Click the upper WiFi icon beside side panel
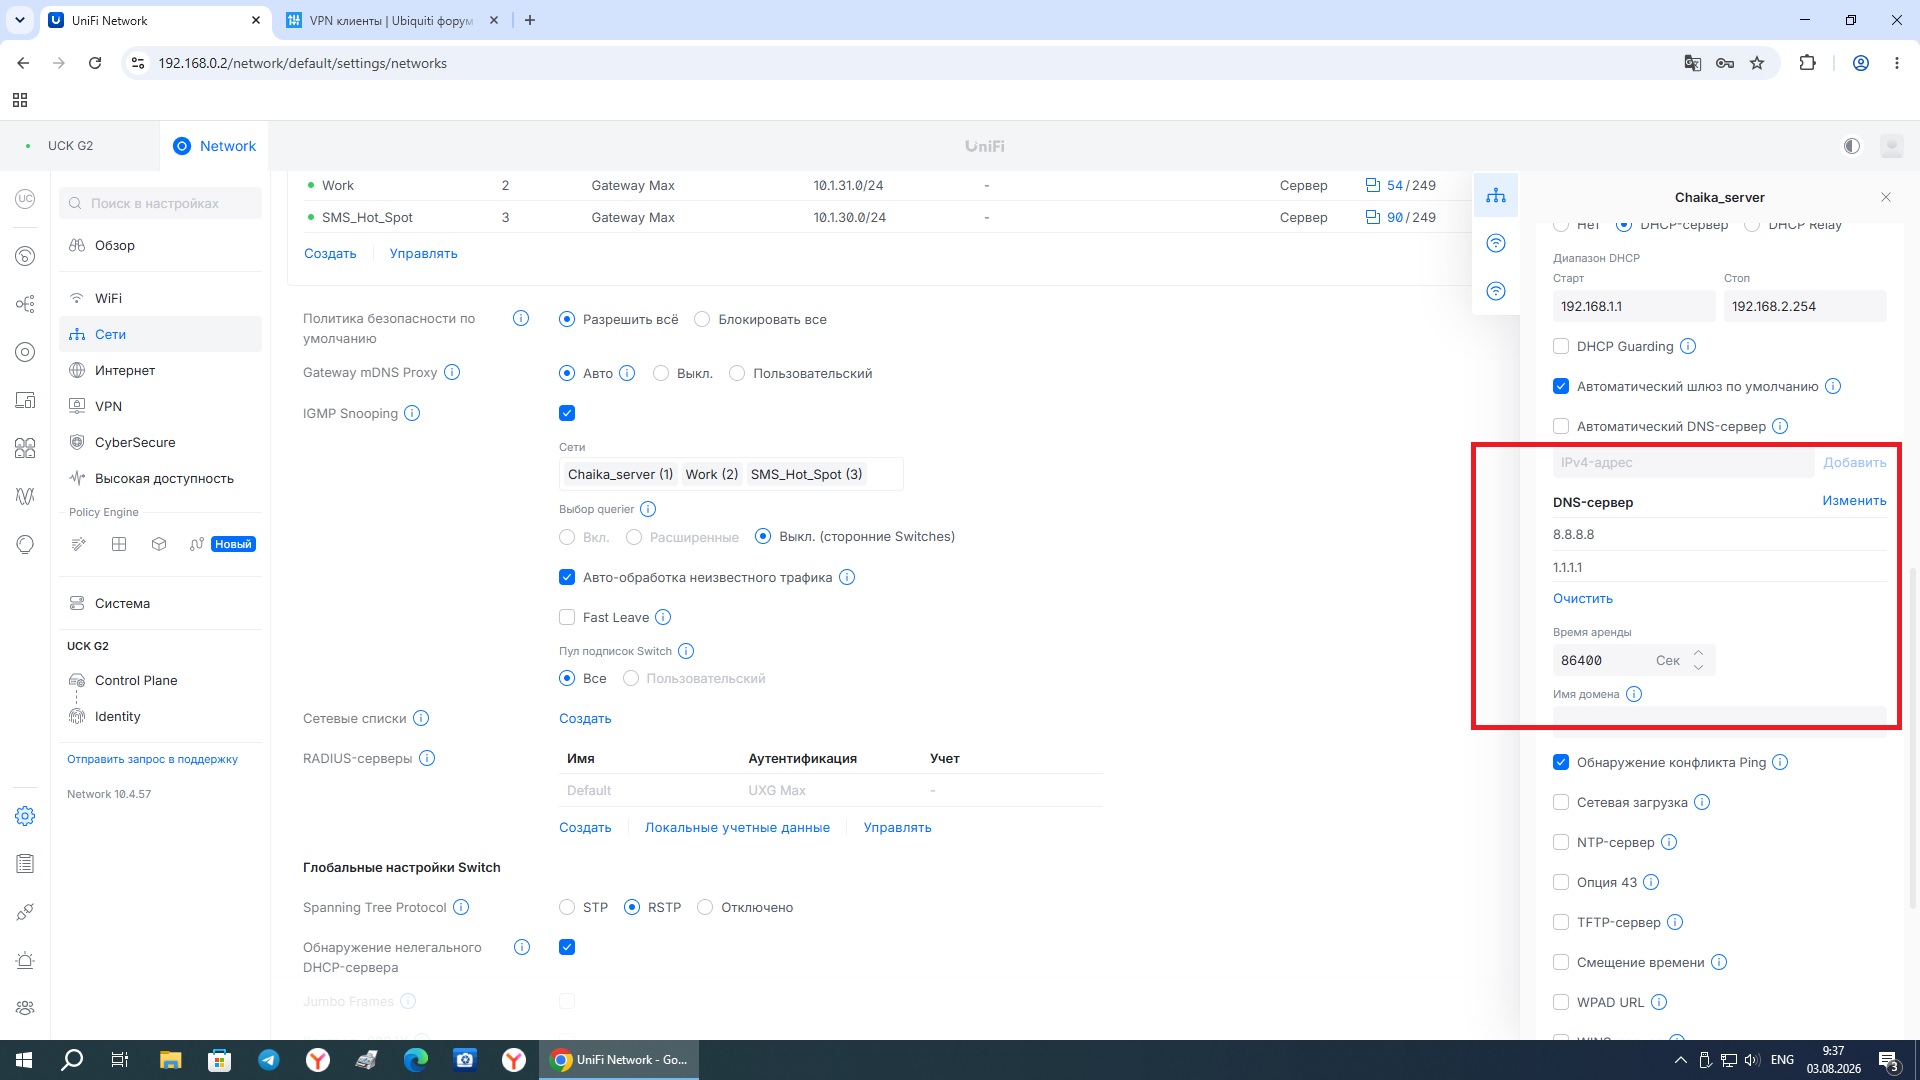 (1496, 243)
